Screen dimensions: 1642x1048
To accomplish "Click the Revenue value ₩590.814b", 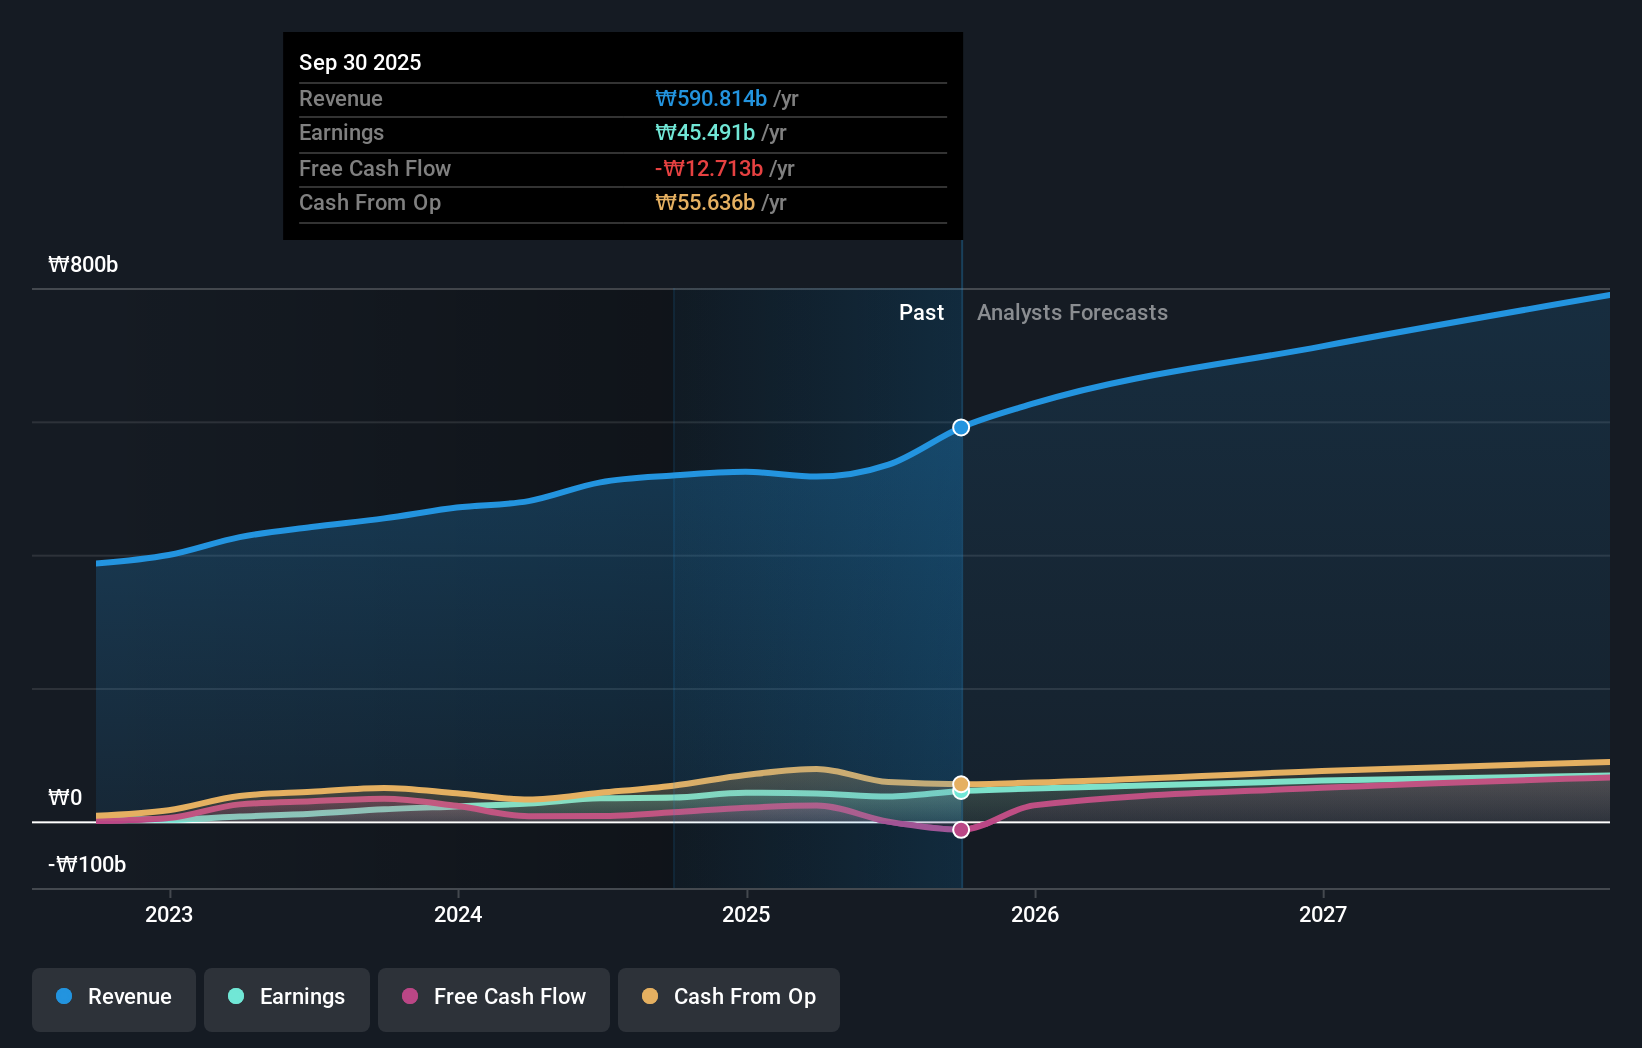I will (713, 98).
